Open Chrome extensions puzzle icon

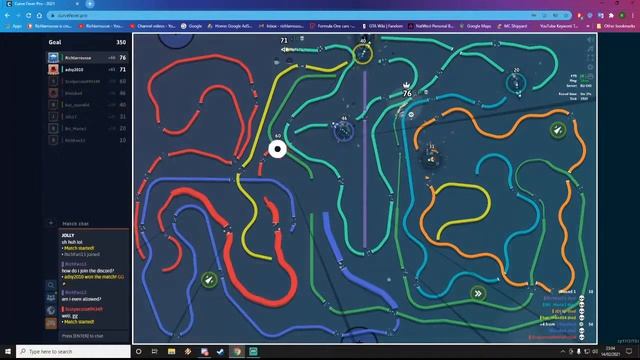(611, 16)
